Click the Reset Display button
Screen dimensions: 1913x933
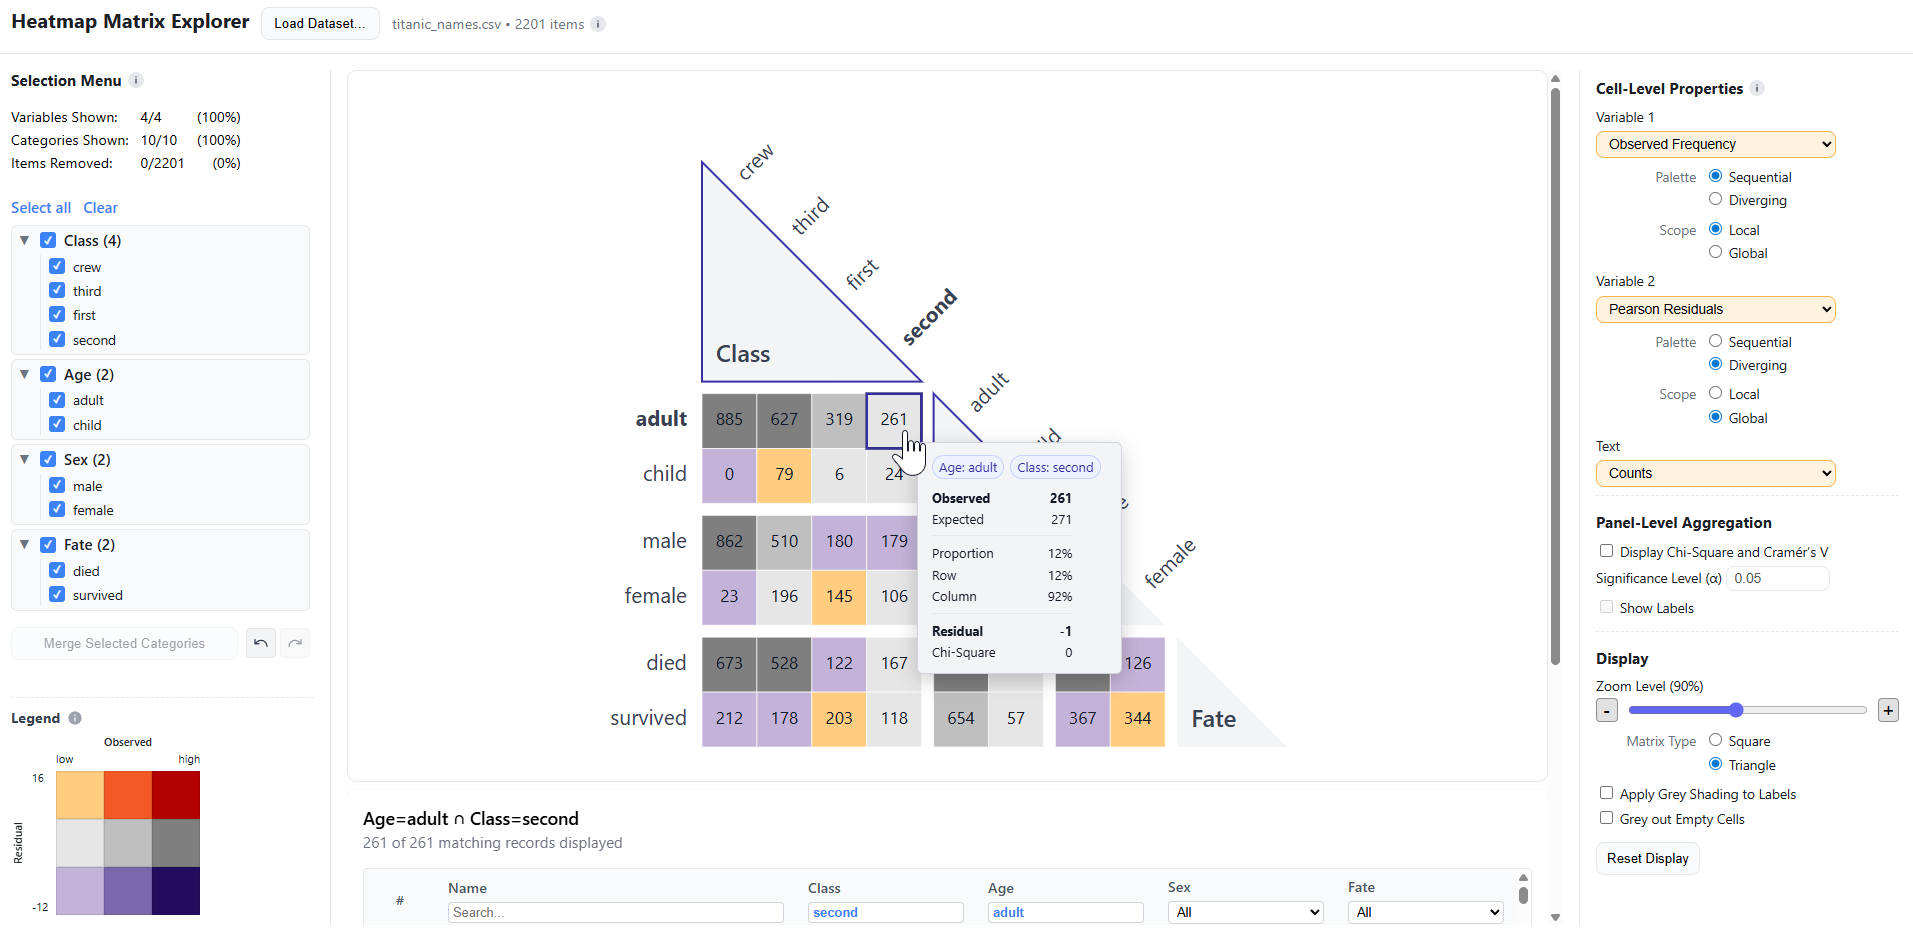[x=1647, y=858]
